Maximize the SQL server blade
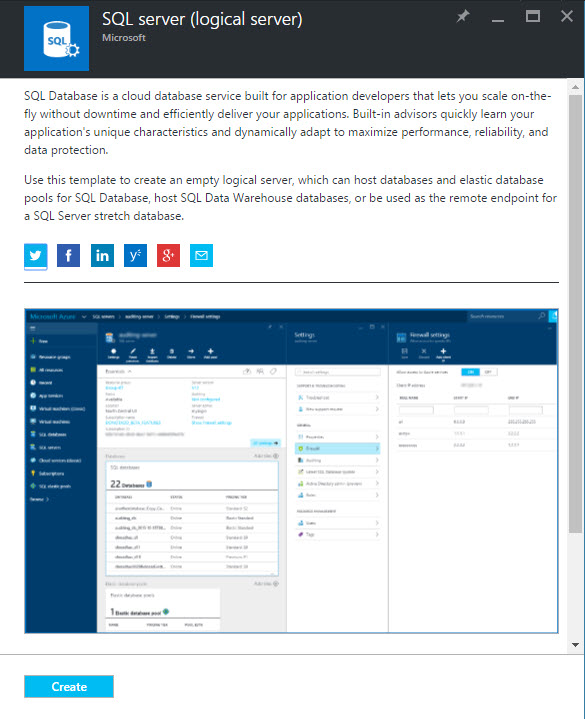Screen dimensions: 585x719 pyautogui.click(x=533, y=17)
